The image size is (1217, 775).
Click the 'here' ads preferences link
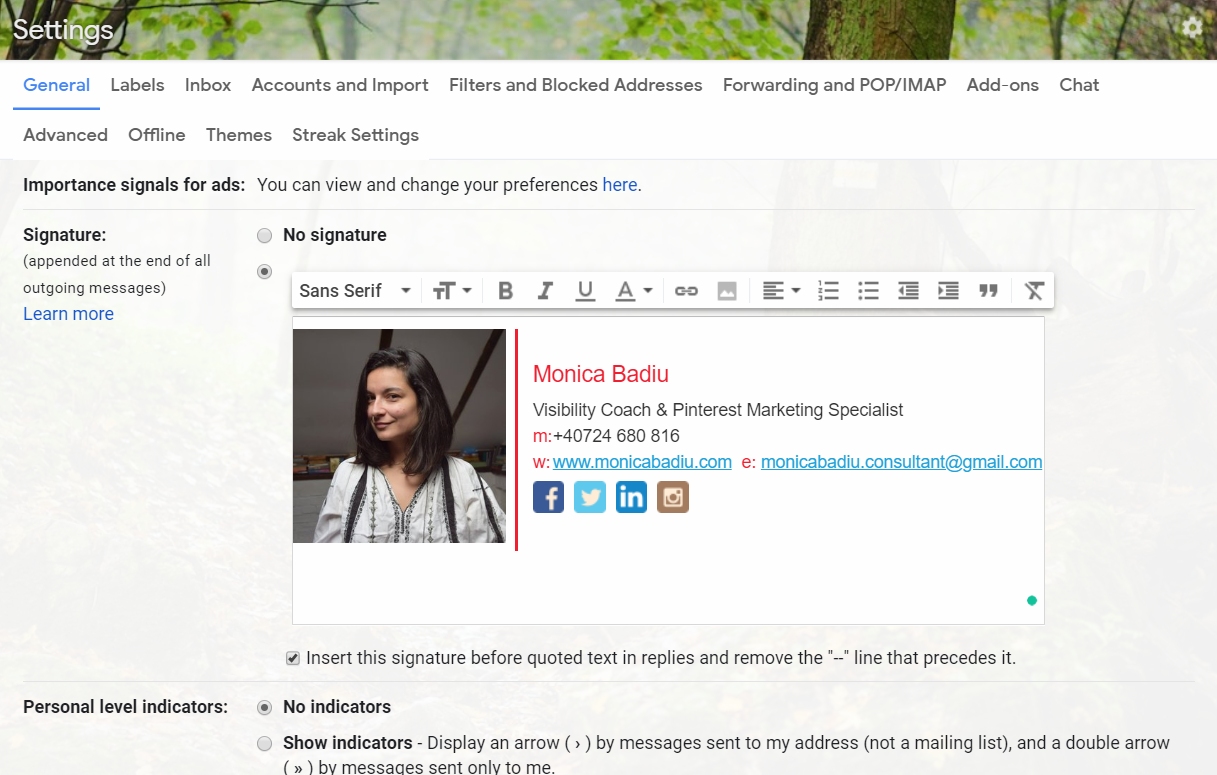619,185
